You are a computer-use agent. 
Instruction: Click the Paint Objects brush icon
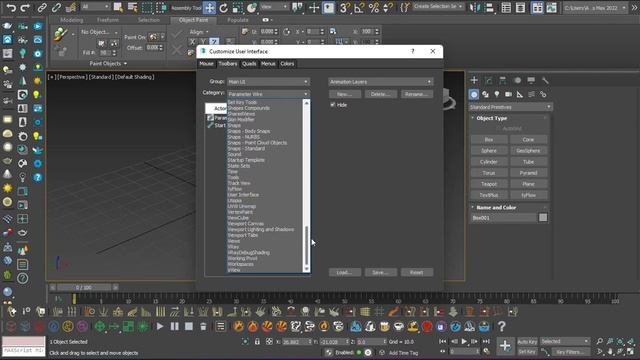60,34
